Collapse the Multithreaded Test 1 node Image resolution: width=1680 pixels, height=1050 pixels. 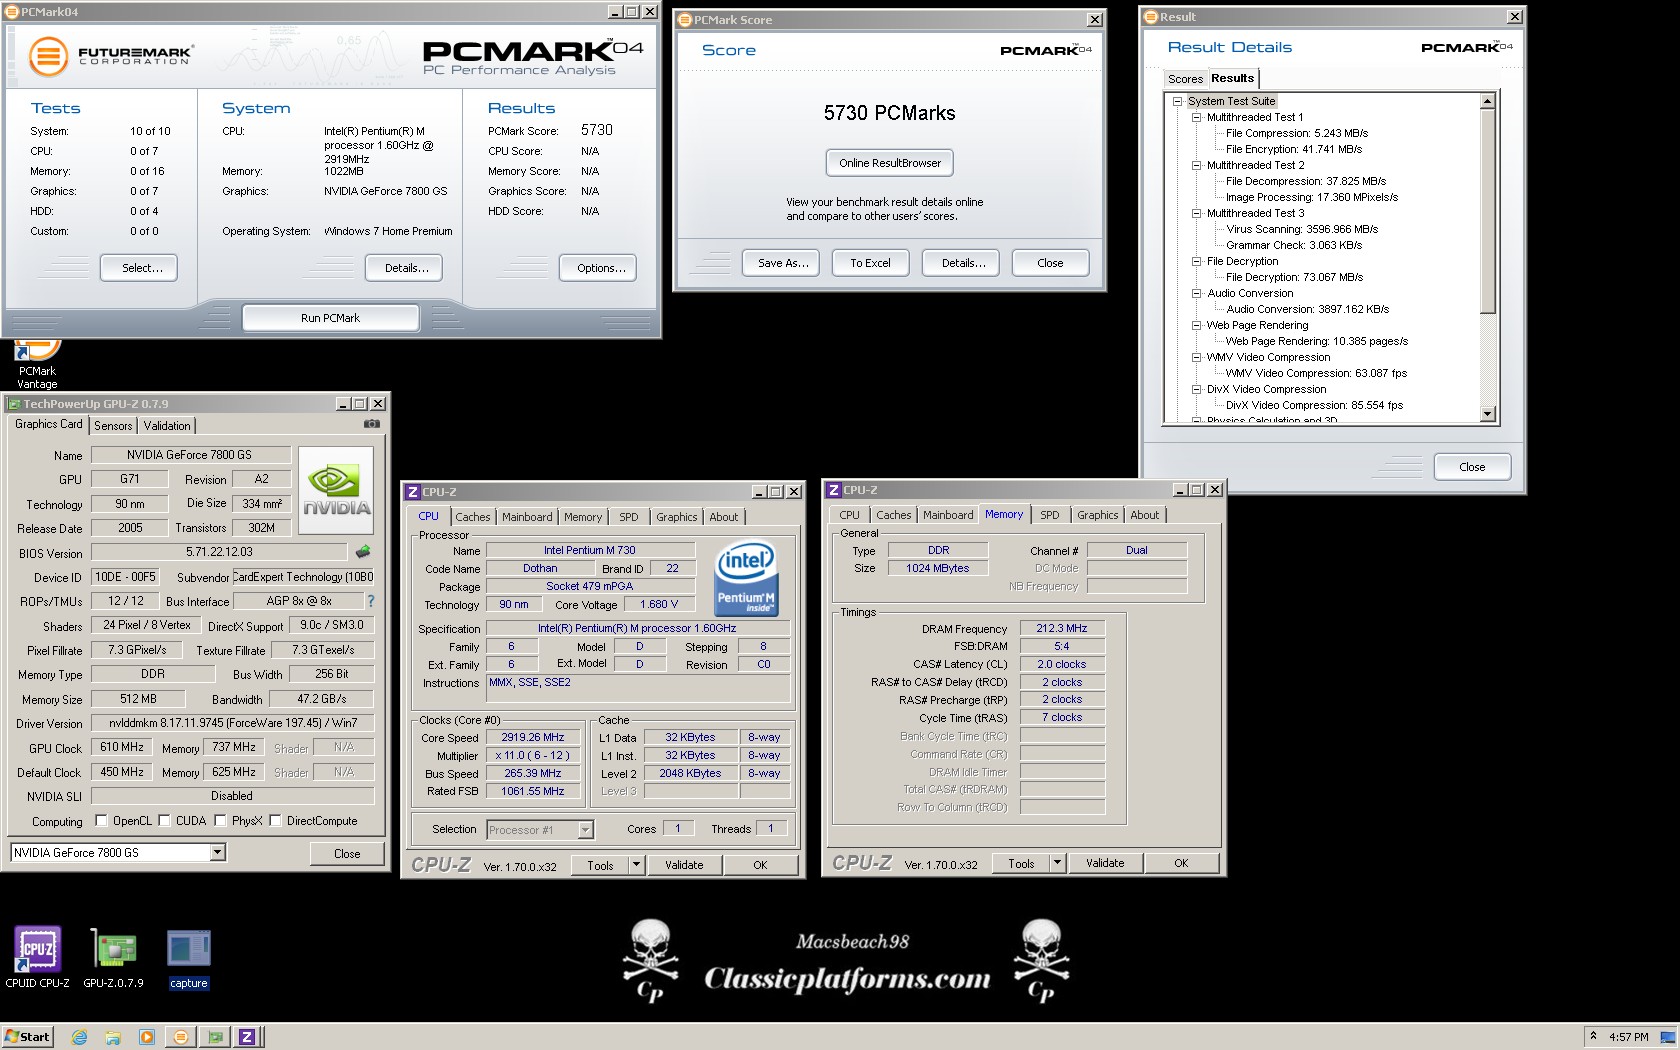point(1196,117)
